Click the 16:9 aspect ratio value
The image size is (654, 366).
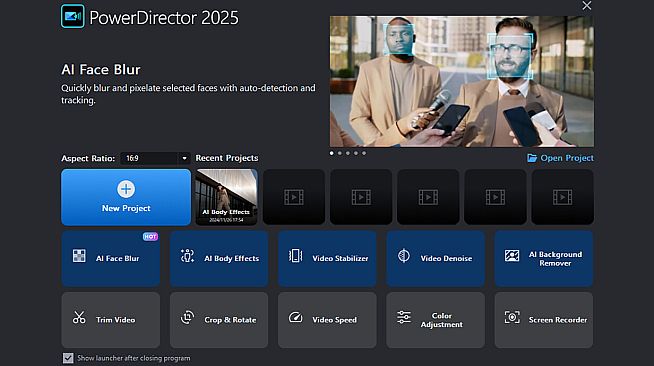coord(132,158)
